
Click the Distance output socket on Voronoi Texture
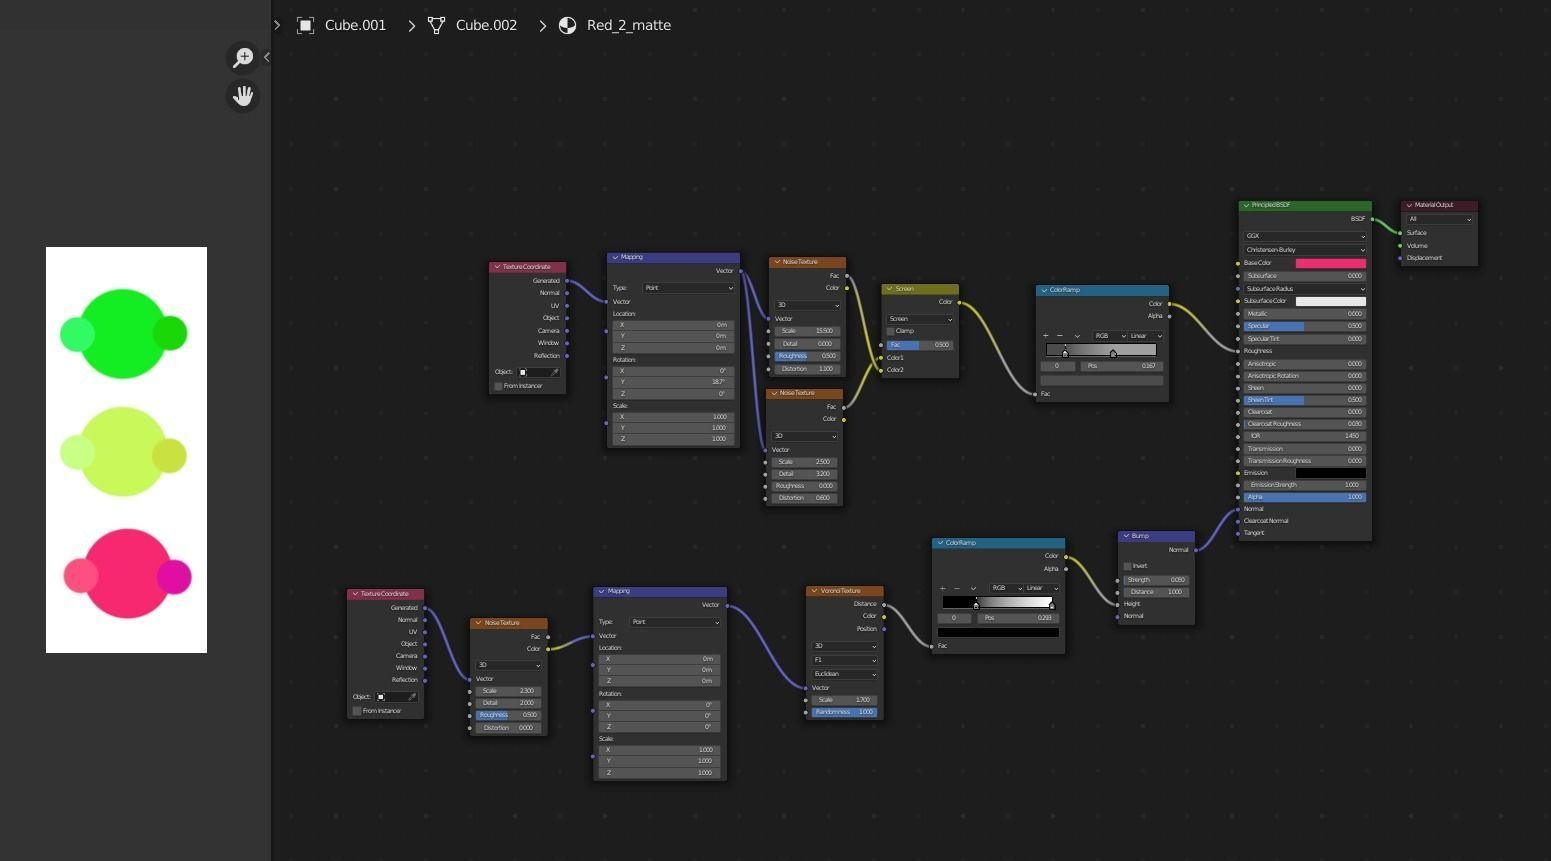884,604
